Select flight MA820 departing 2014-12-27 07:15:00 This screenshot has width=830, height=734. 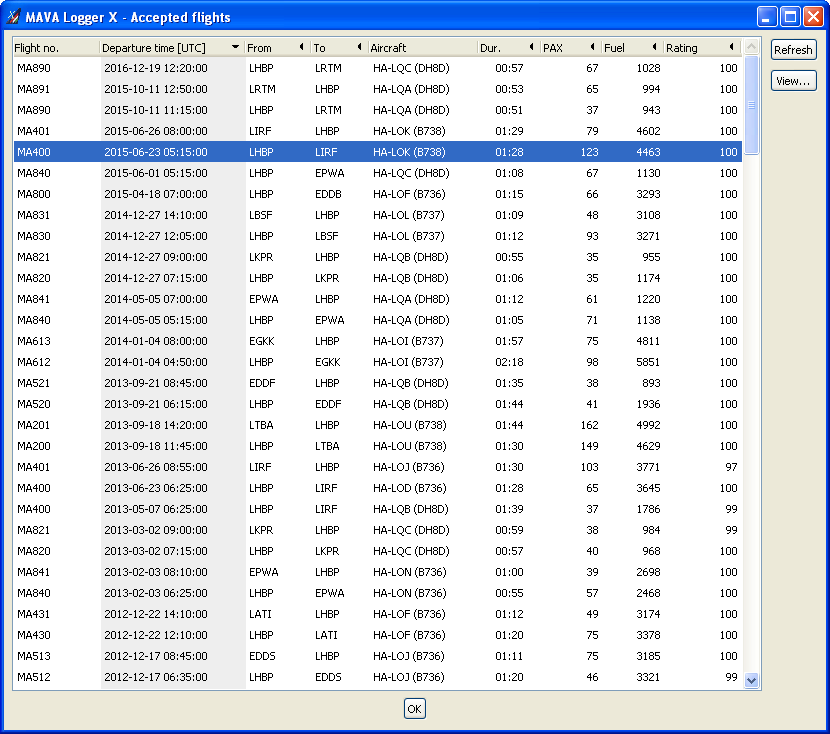coord(377,278)
